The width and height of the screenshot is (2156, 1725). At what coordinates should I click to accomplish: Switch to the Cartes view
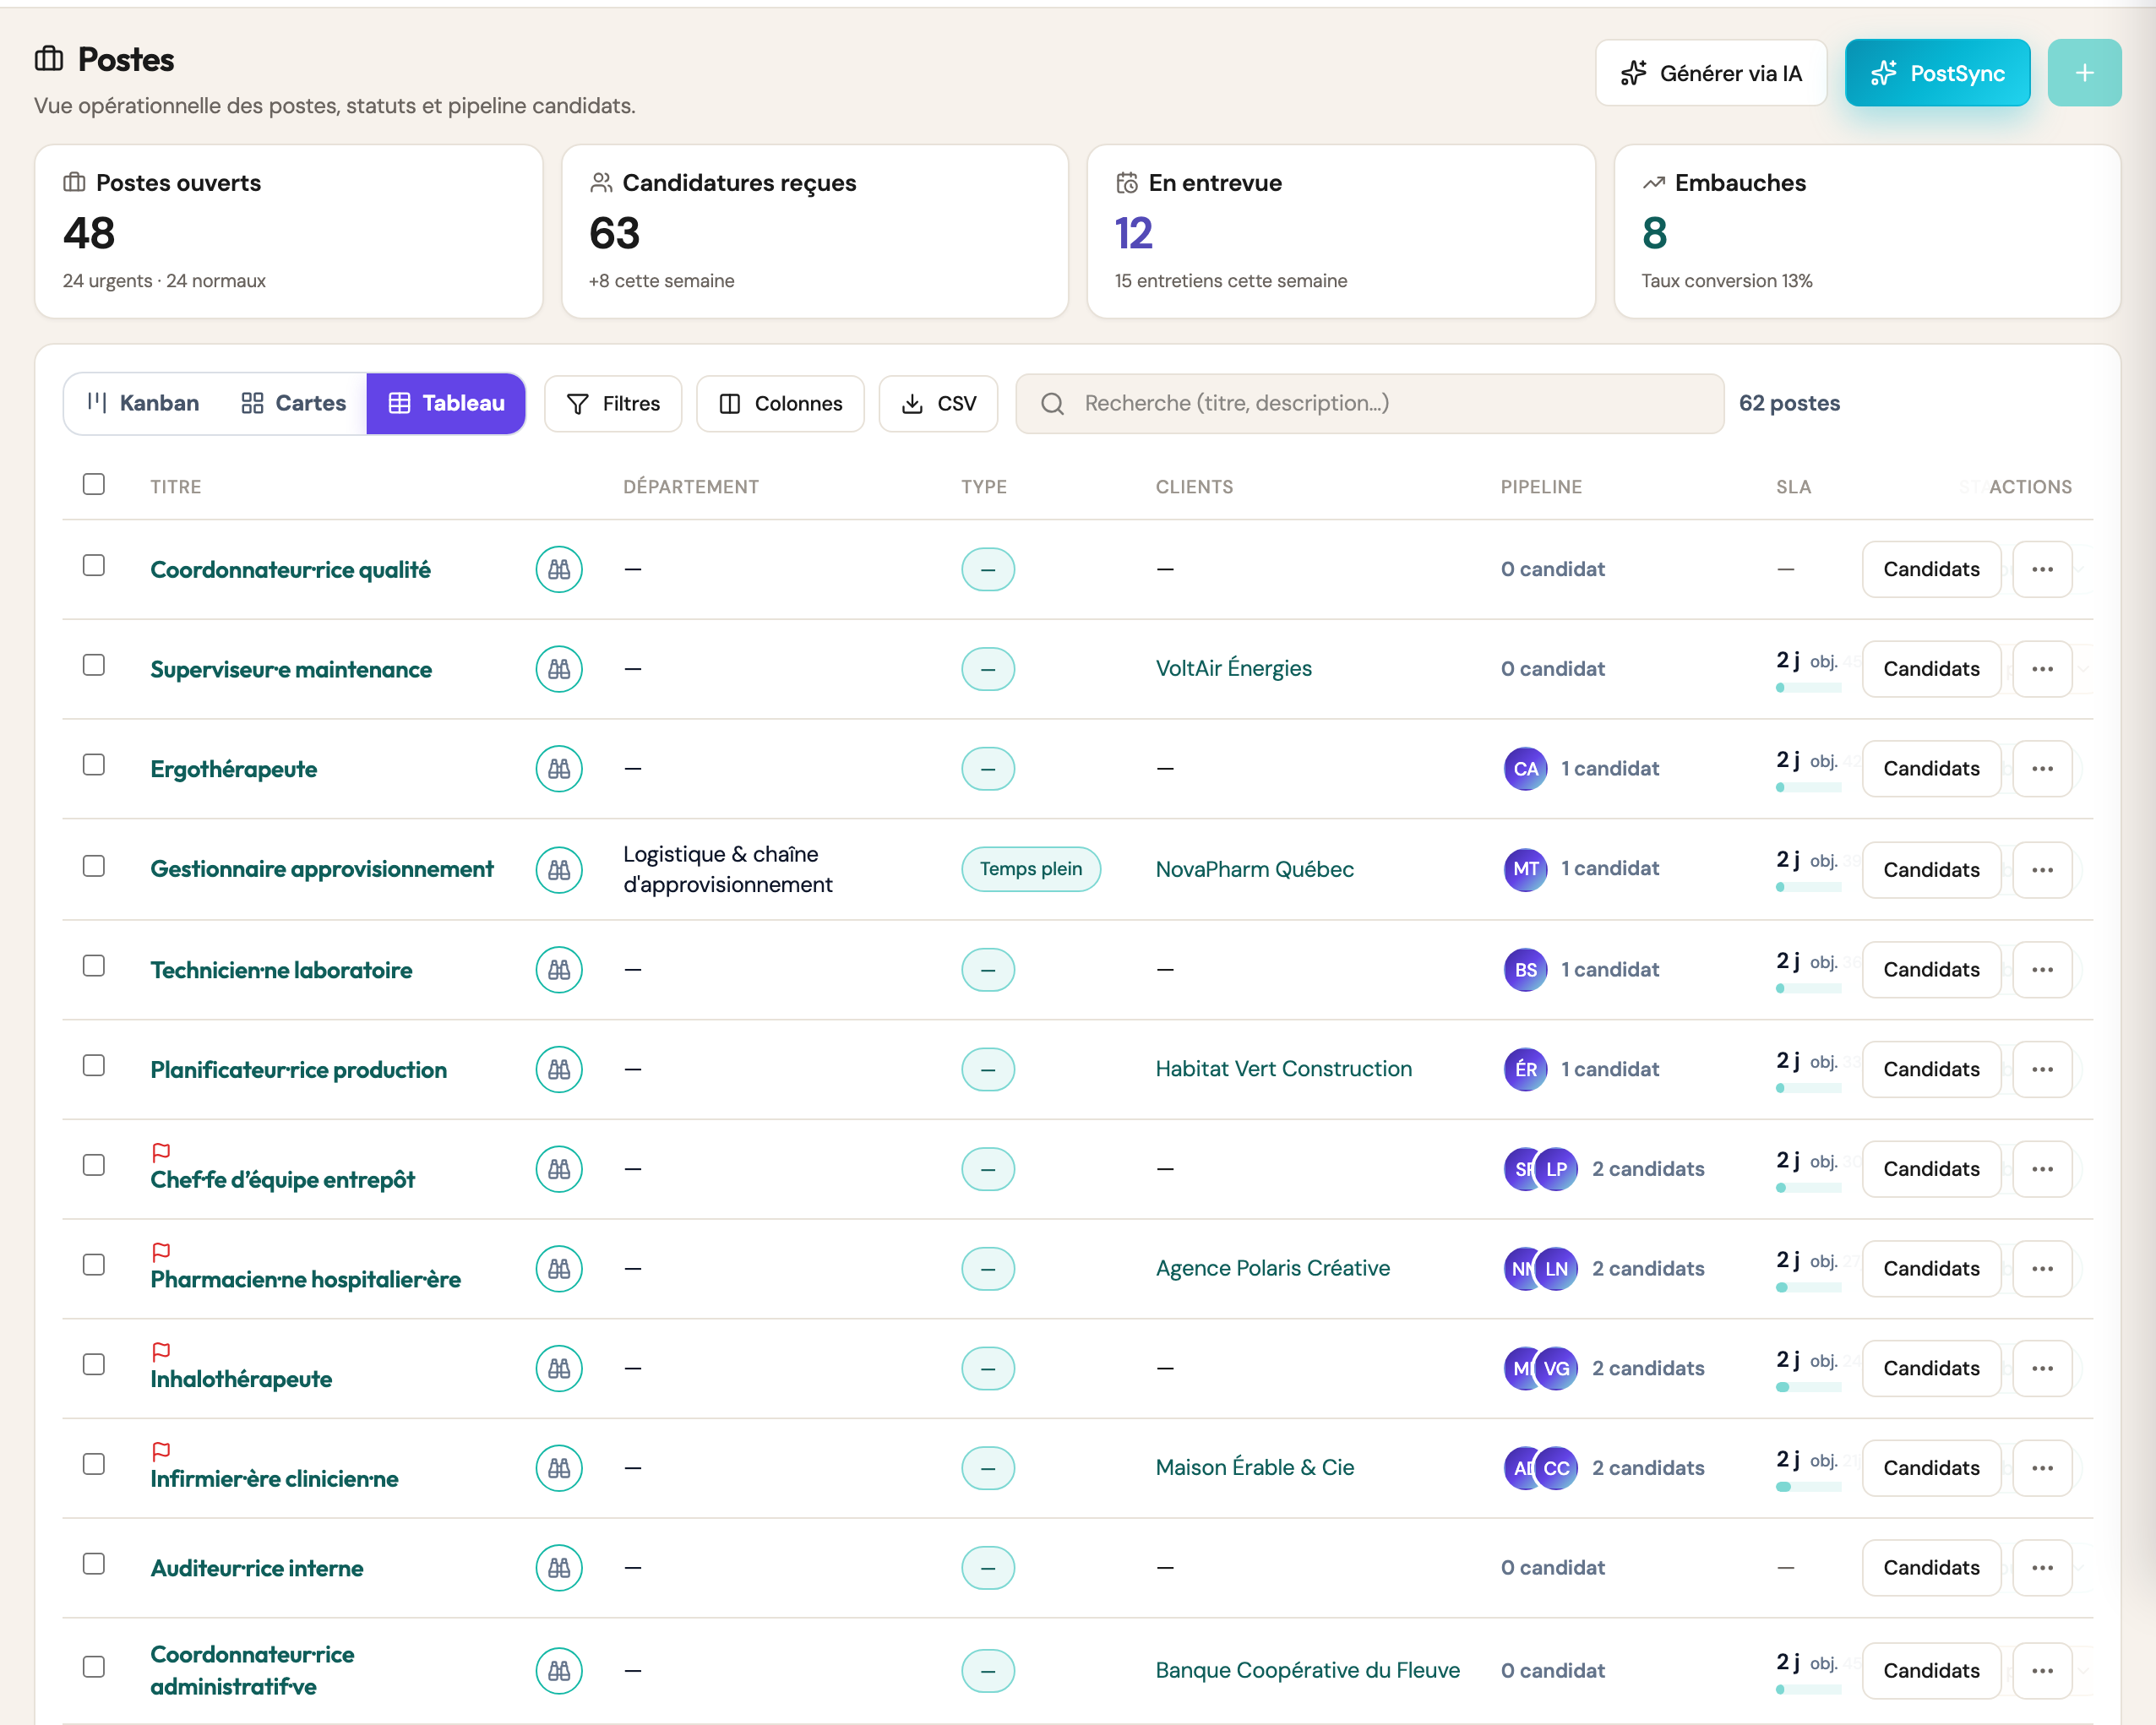pos(293,404)
